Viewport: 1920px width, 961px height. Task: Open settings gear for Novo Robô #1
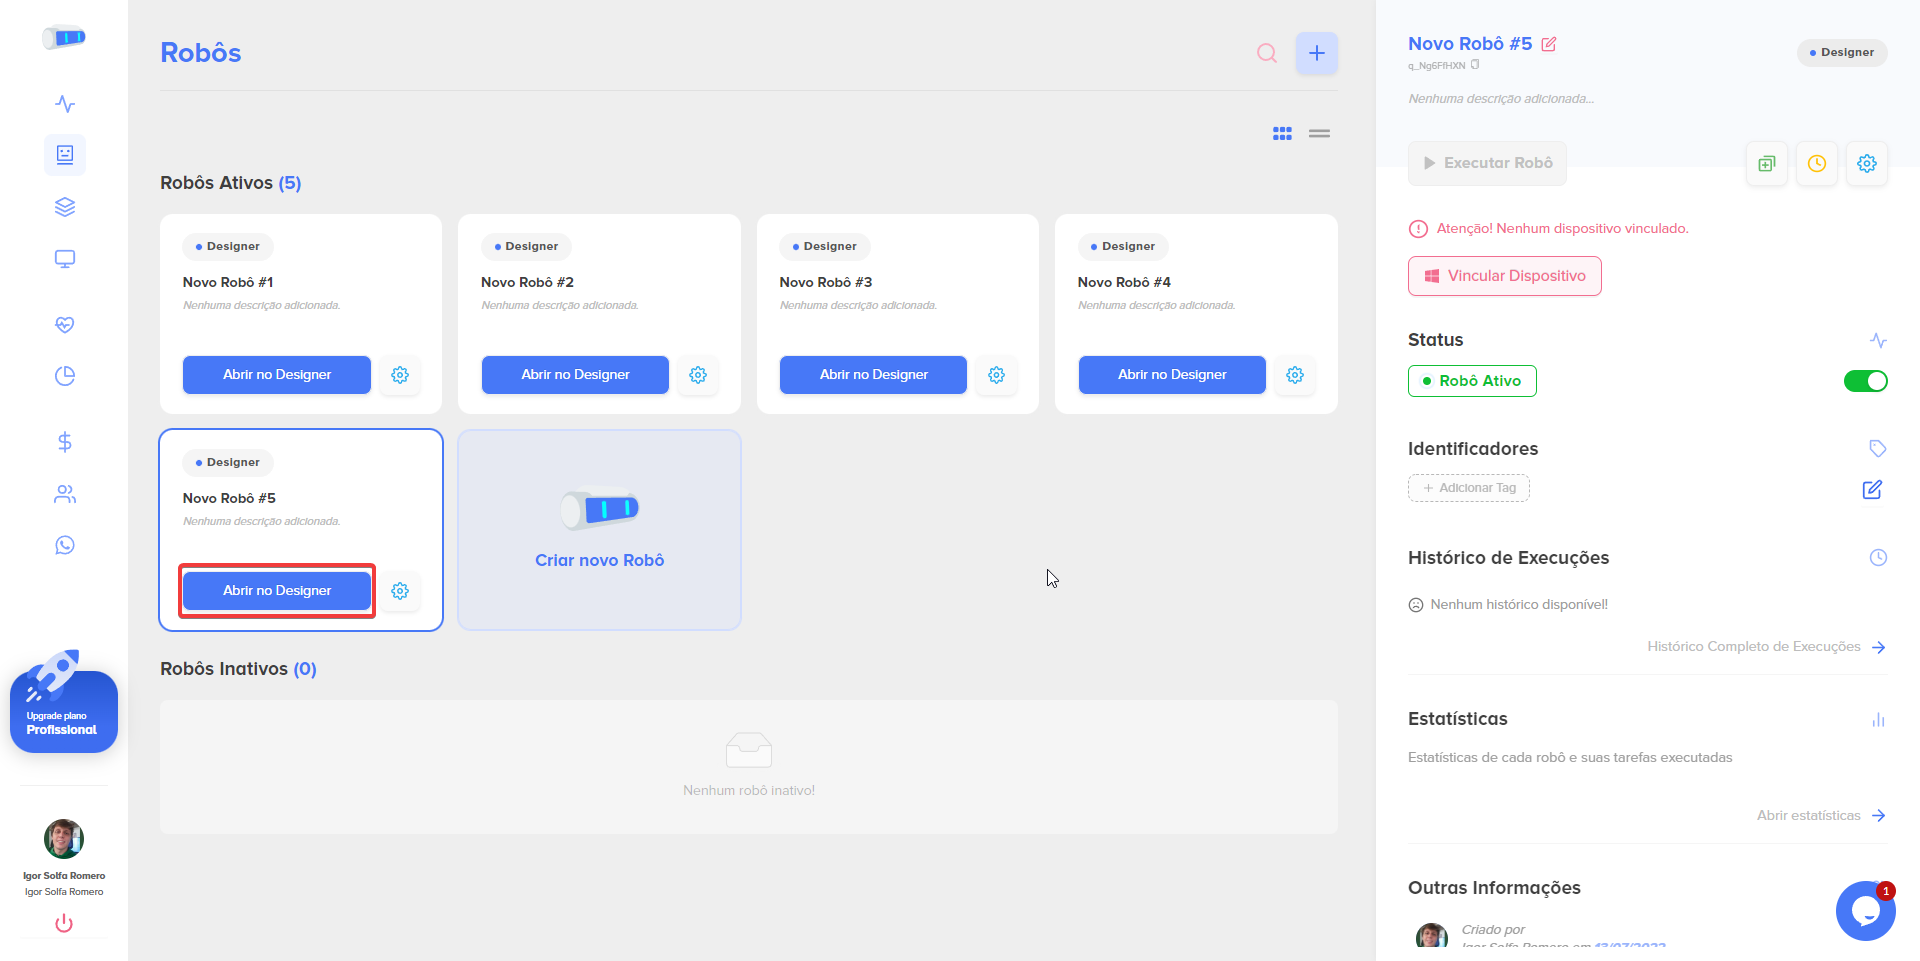click(x=400, y=375)
